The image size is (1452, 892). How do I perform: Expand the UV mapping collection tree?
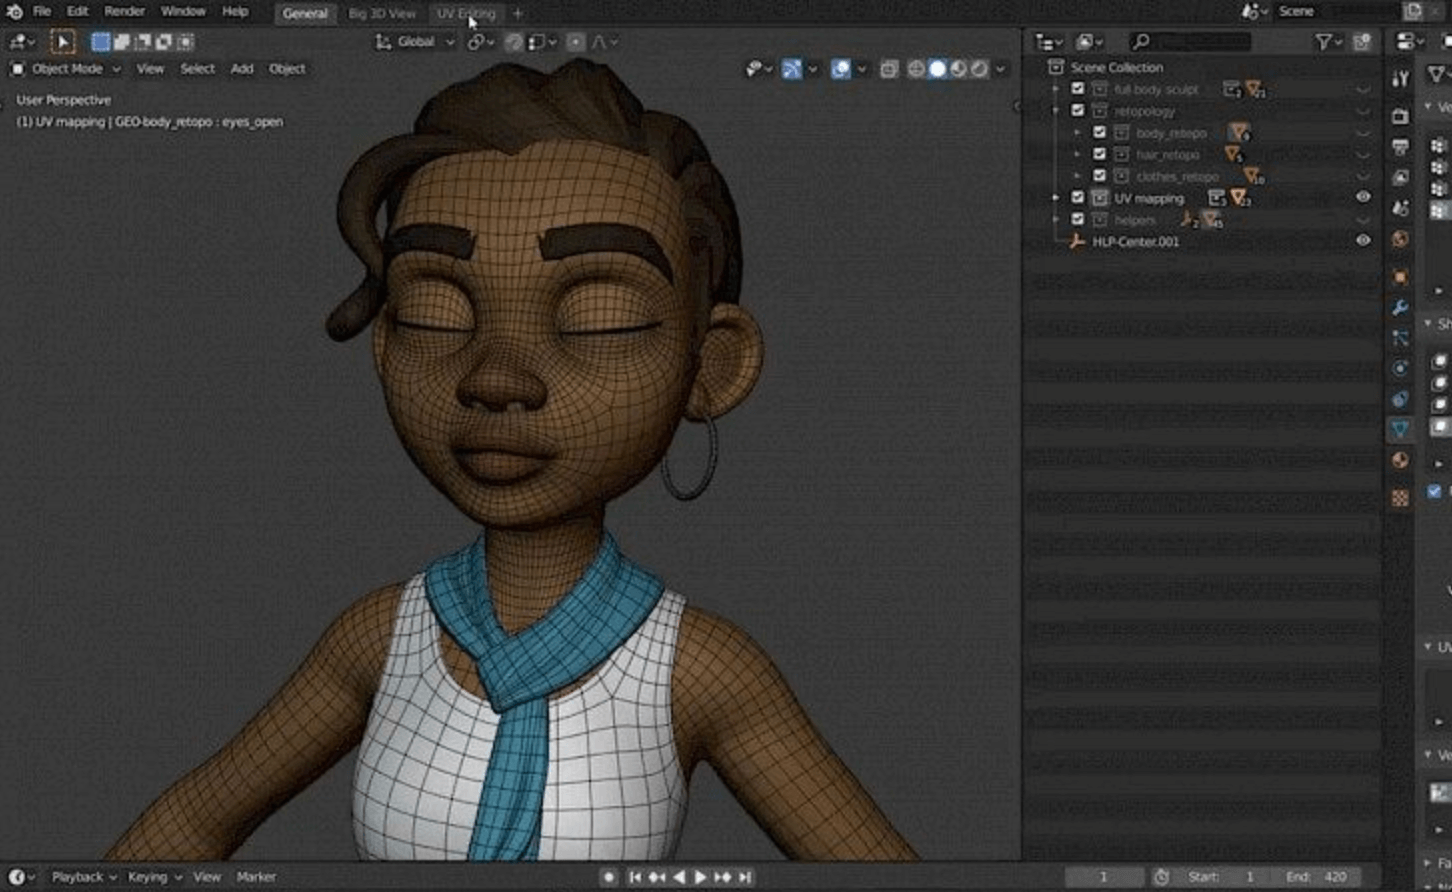[x=1056, y=198]
